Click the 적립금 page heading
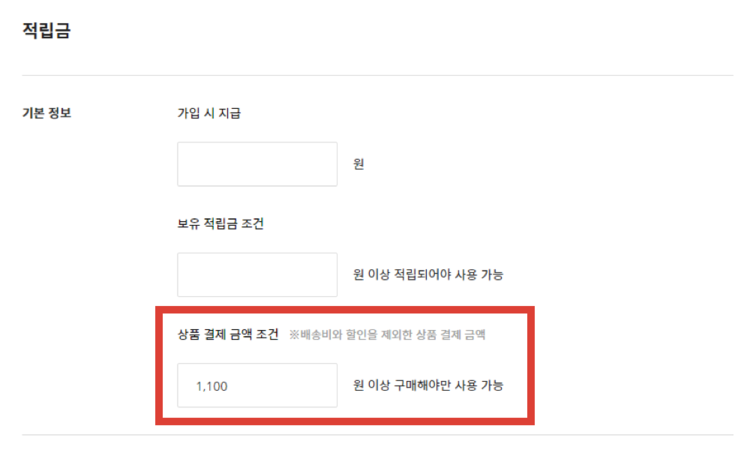This screenshot has height=456, width=750. (x=46, y=30)
